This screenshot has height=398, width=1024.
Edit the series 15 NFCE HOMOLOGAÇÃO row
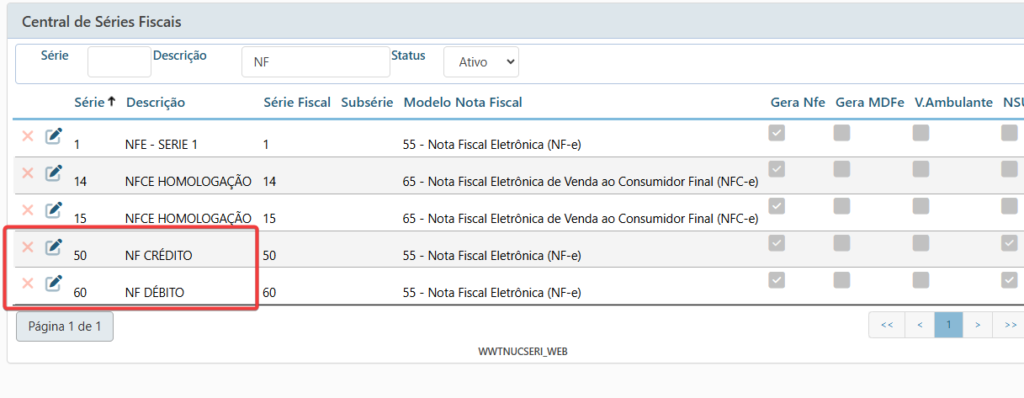(54, 210)
